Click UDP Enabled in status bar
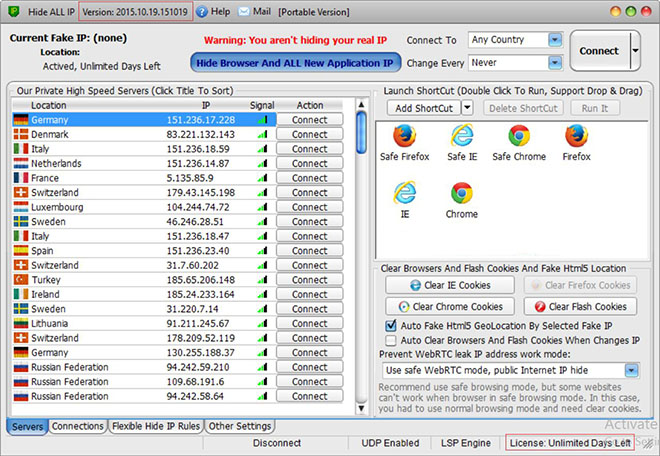 pos(390,443)
